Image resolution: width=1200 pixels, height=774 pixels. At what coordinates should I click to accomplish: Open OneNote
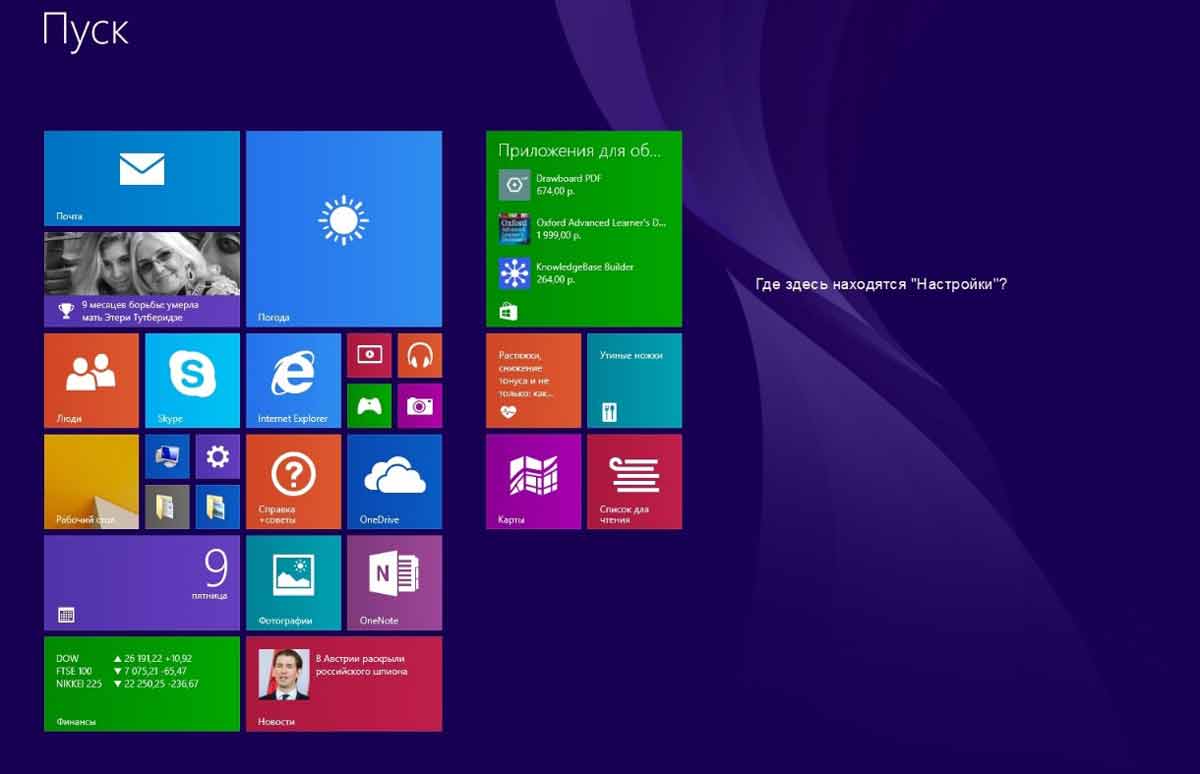coord(395,584)
